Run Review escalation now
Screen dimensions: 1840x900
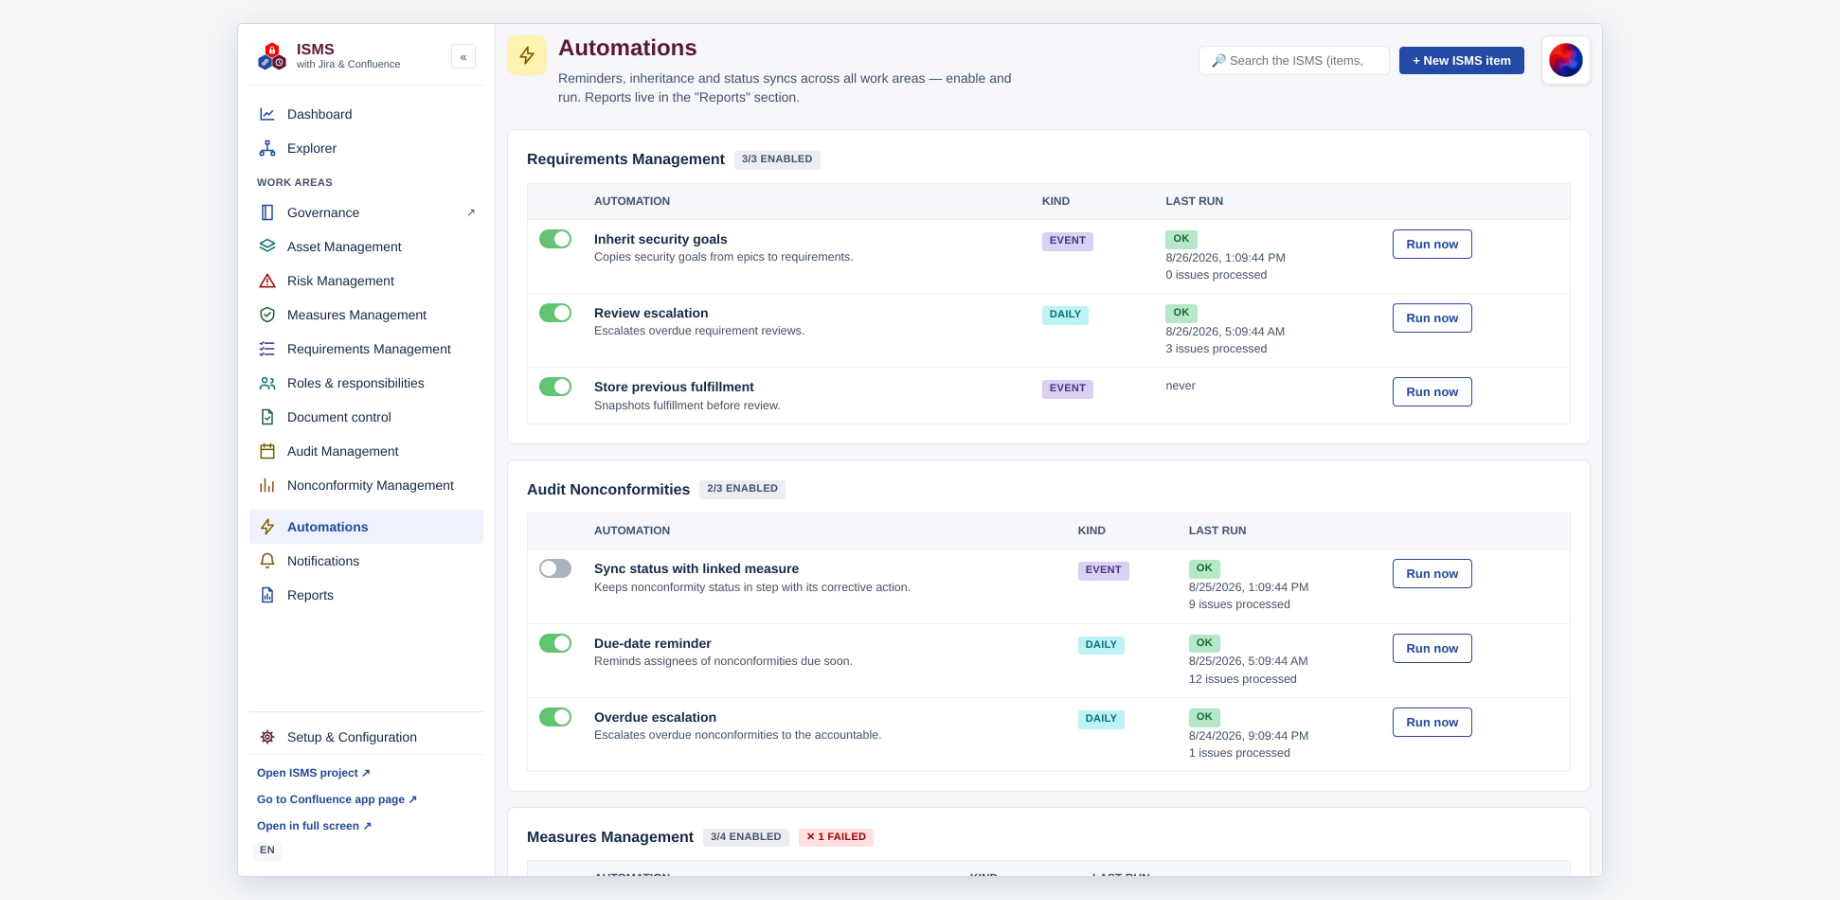[1432, 318]
